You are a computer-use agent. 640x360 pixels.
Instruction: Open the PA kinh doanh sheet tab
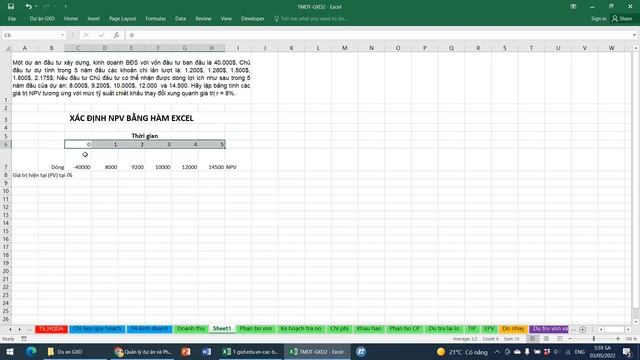pyautogui.click(x=149, y=329)
